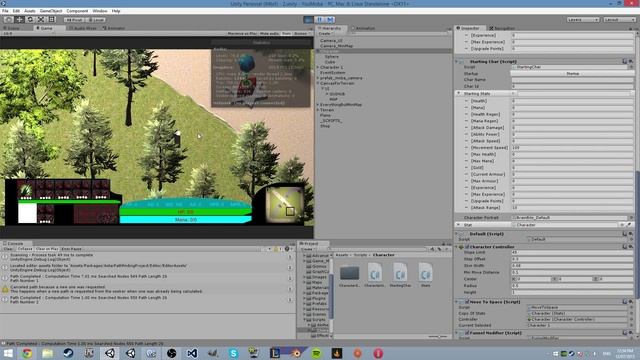Click the Slope Limit field
The width and height of the screenshot is (640, 360).
tap(572, 252)
